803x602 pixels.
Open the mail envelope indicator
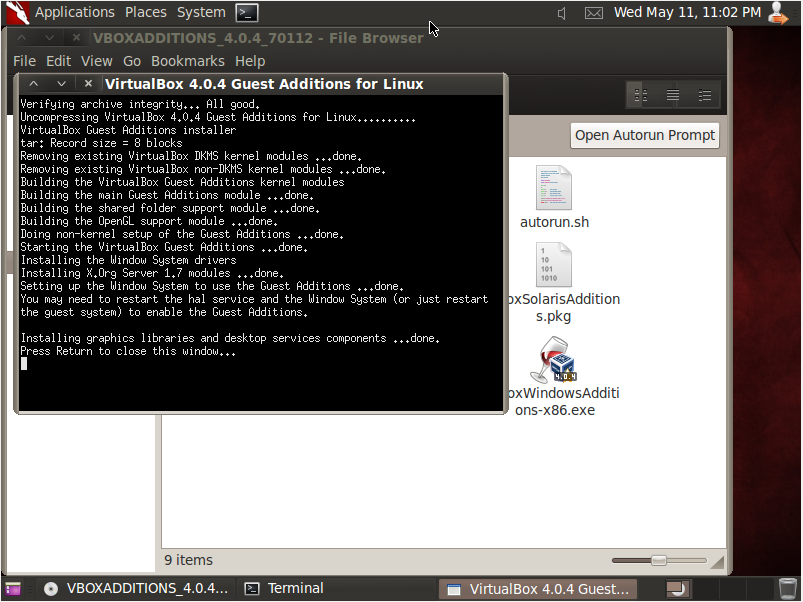594,13
